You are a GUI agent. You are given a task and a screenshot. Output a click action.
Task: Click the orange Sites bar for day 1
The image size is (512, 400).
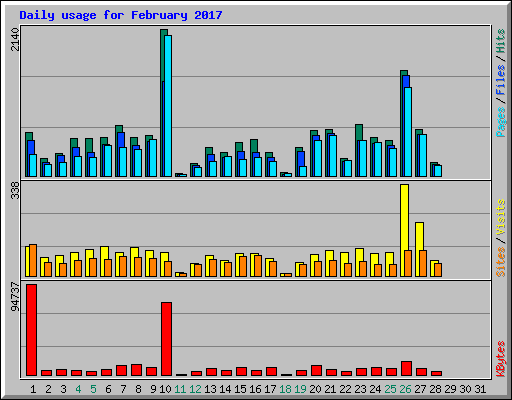point(33,260)
